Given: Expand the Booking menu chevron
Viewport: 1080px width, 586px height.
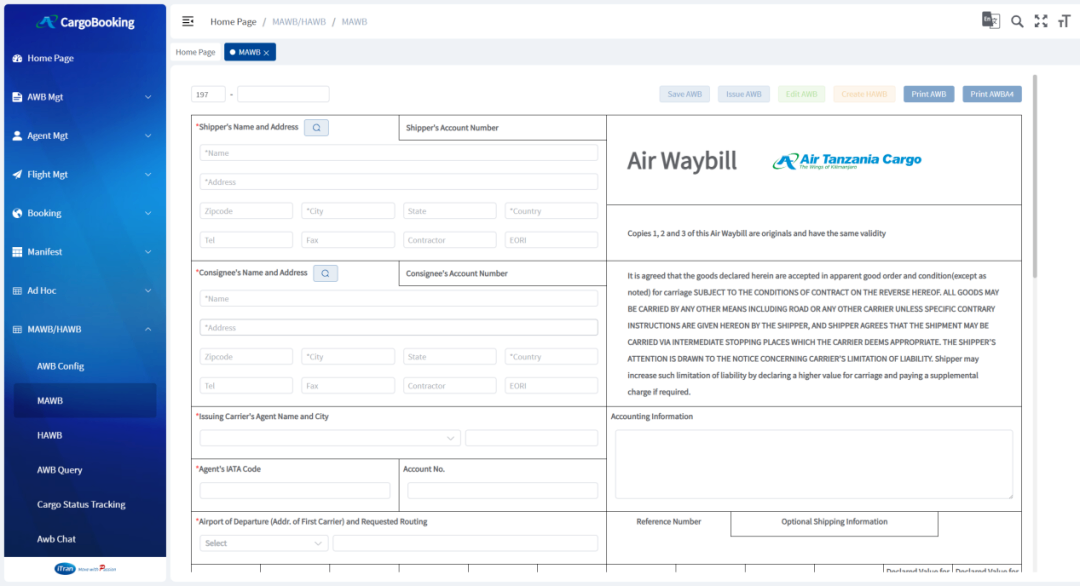Looking at the screenshot, I should pos(148,213).
